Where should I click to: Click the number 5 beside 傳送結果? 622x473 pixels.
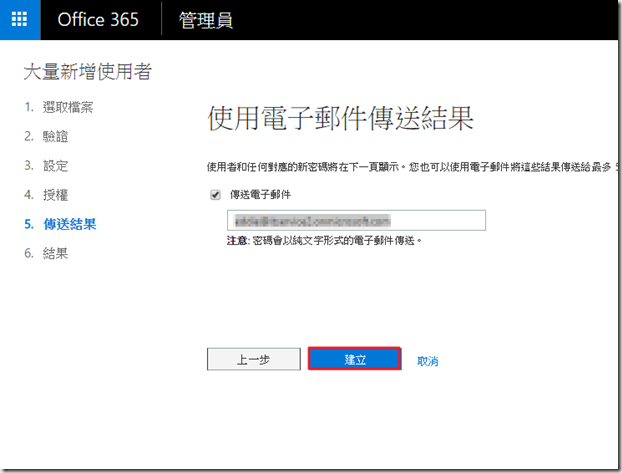(x=29, y=224)
